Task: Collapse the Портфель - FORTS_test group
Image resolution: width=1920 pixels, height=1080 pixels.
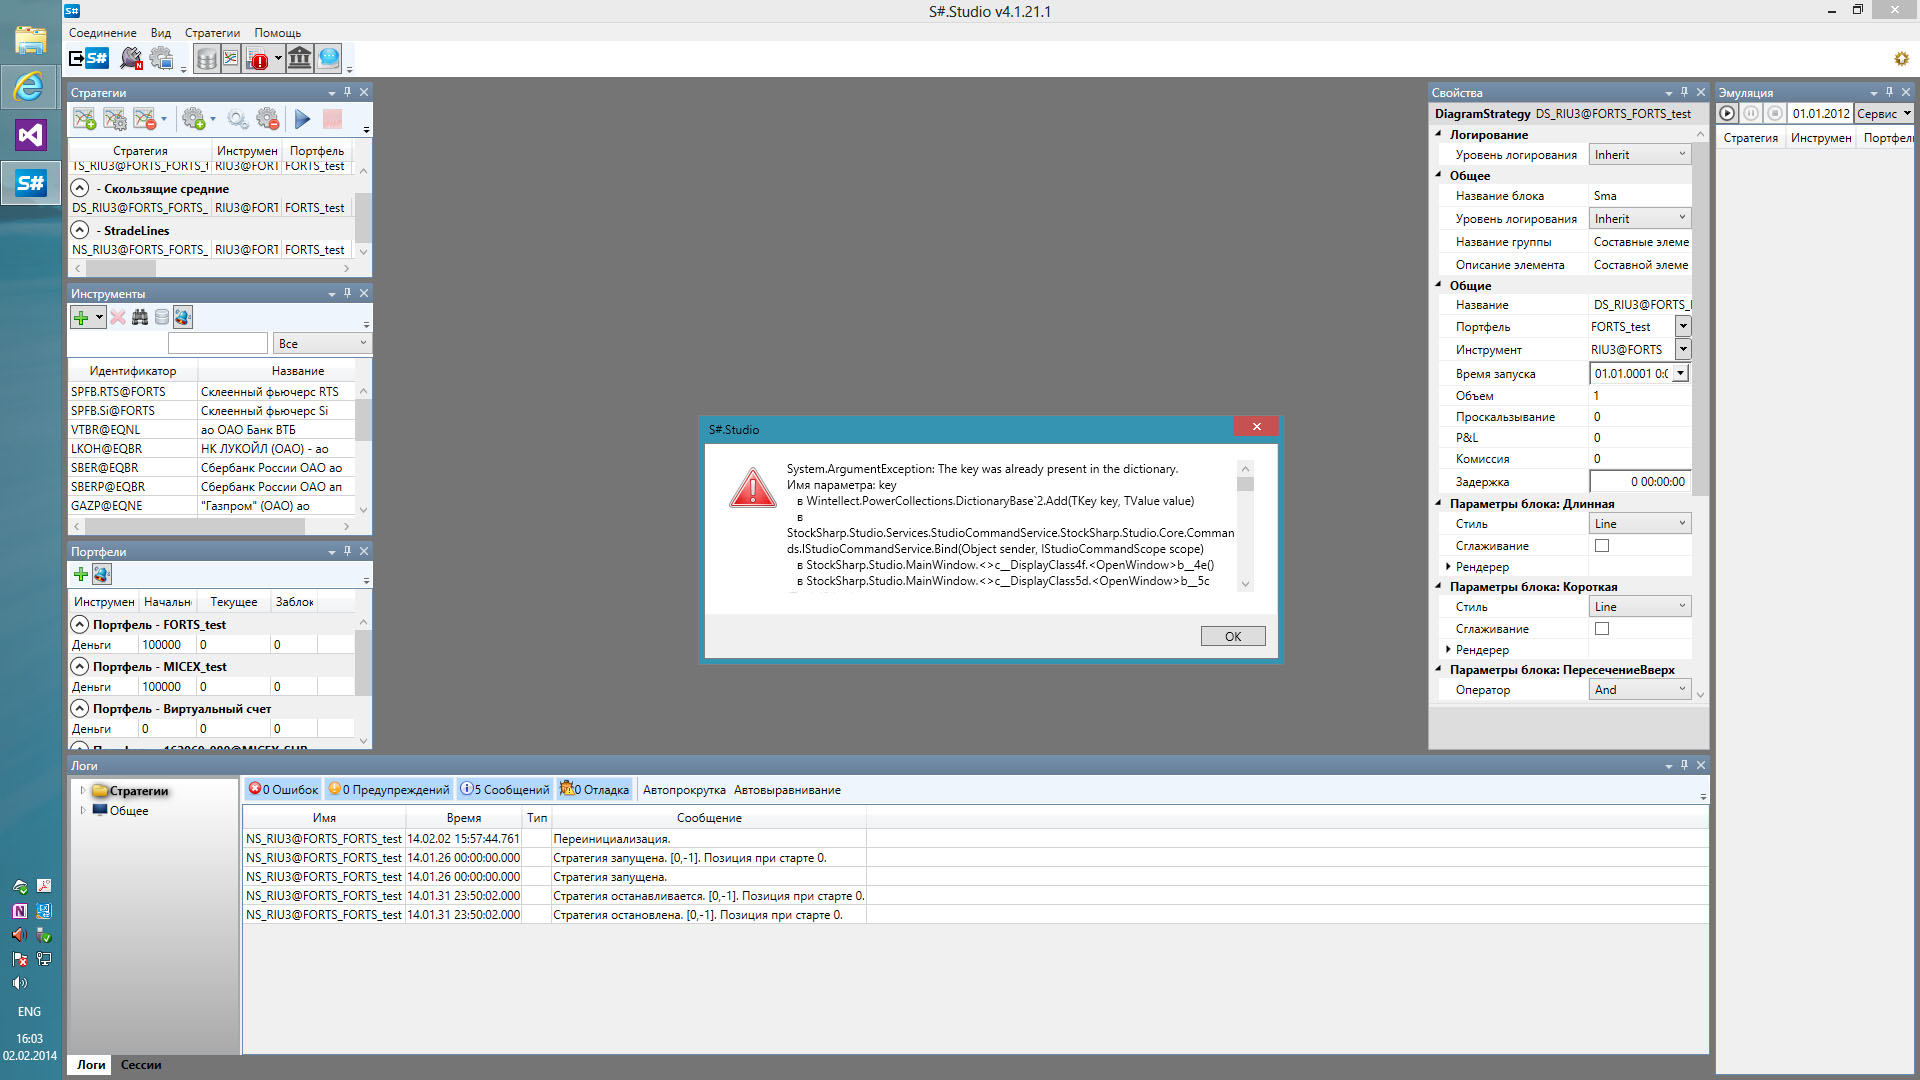Action: tap(80, 624)
